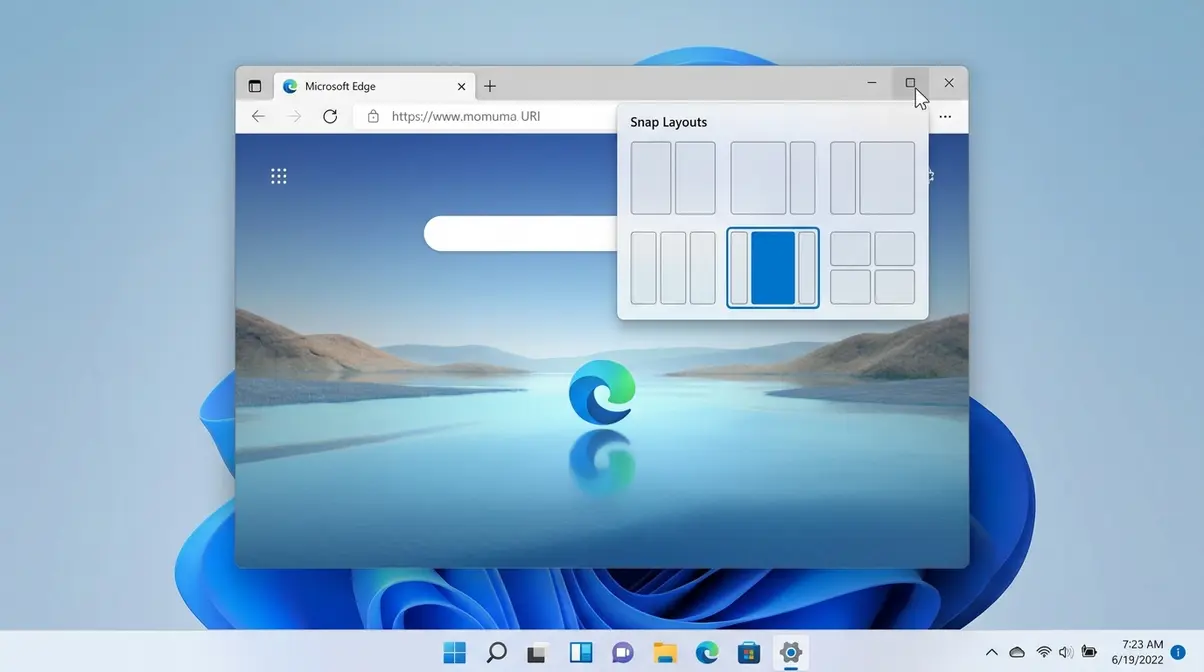Go back using the back arrow
The width and height of the screenshot is (1204, 672).
258,116
